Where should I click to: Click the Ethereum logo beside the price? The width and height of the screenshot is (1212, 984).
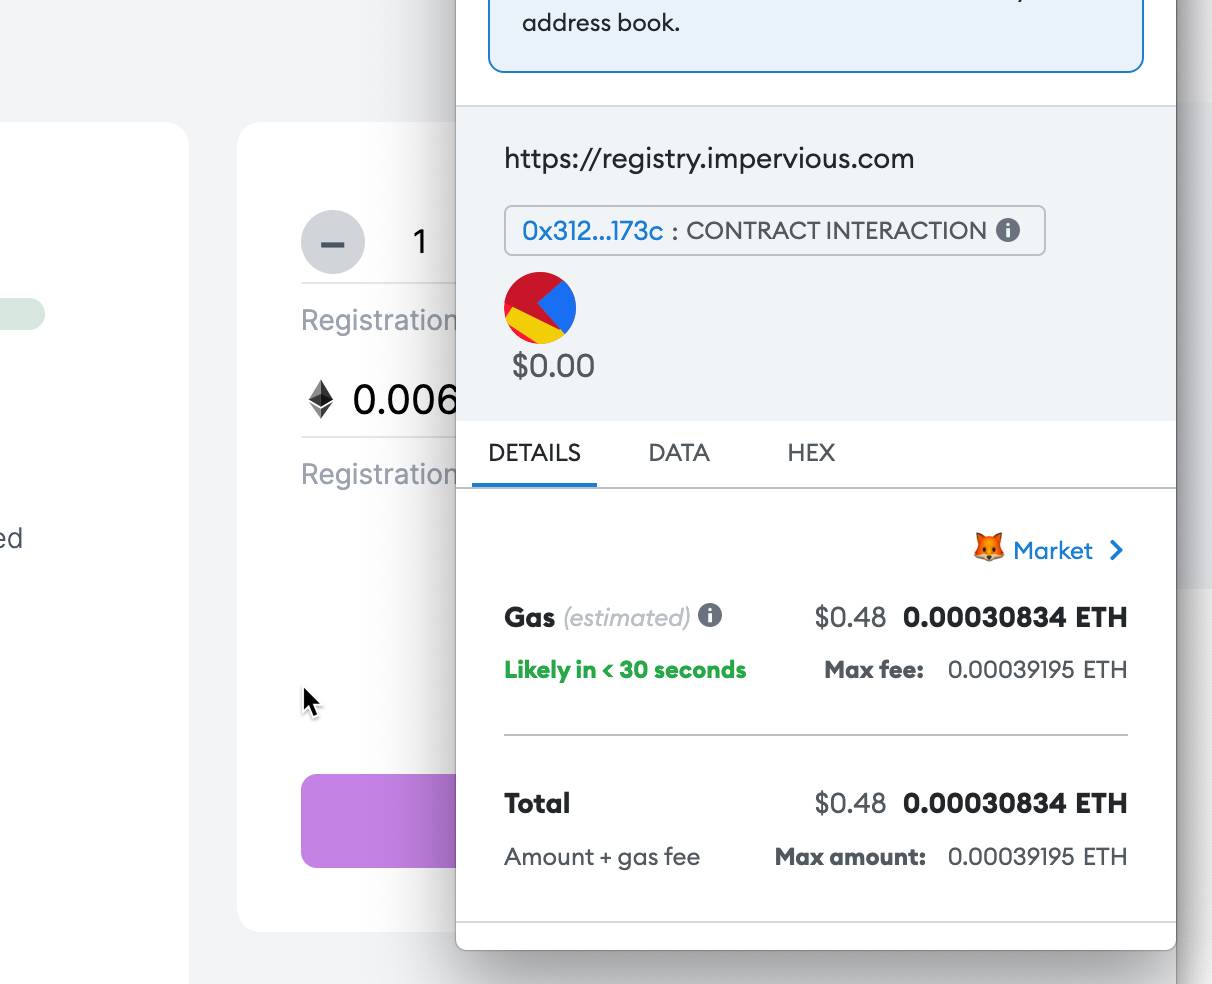tap(320, 399)
